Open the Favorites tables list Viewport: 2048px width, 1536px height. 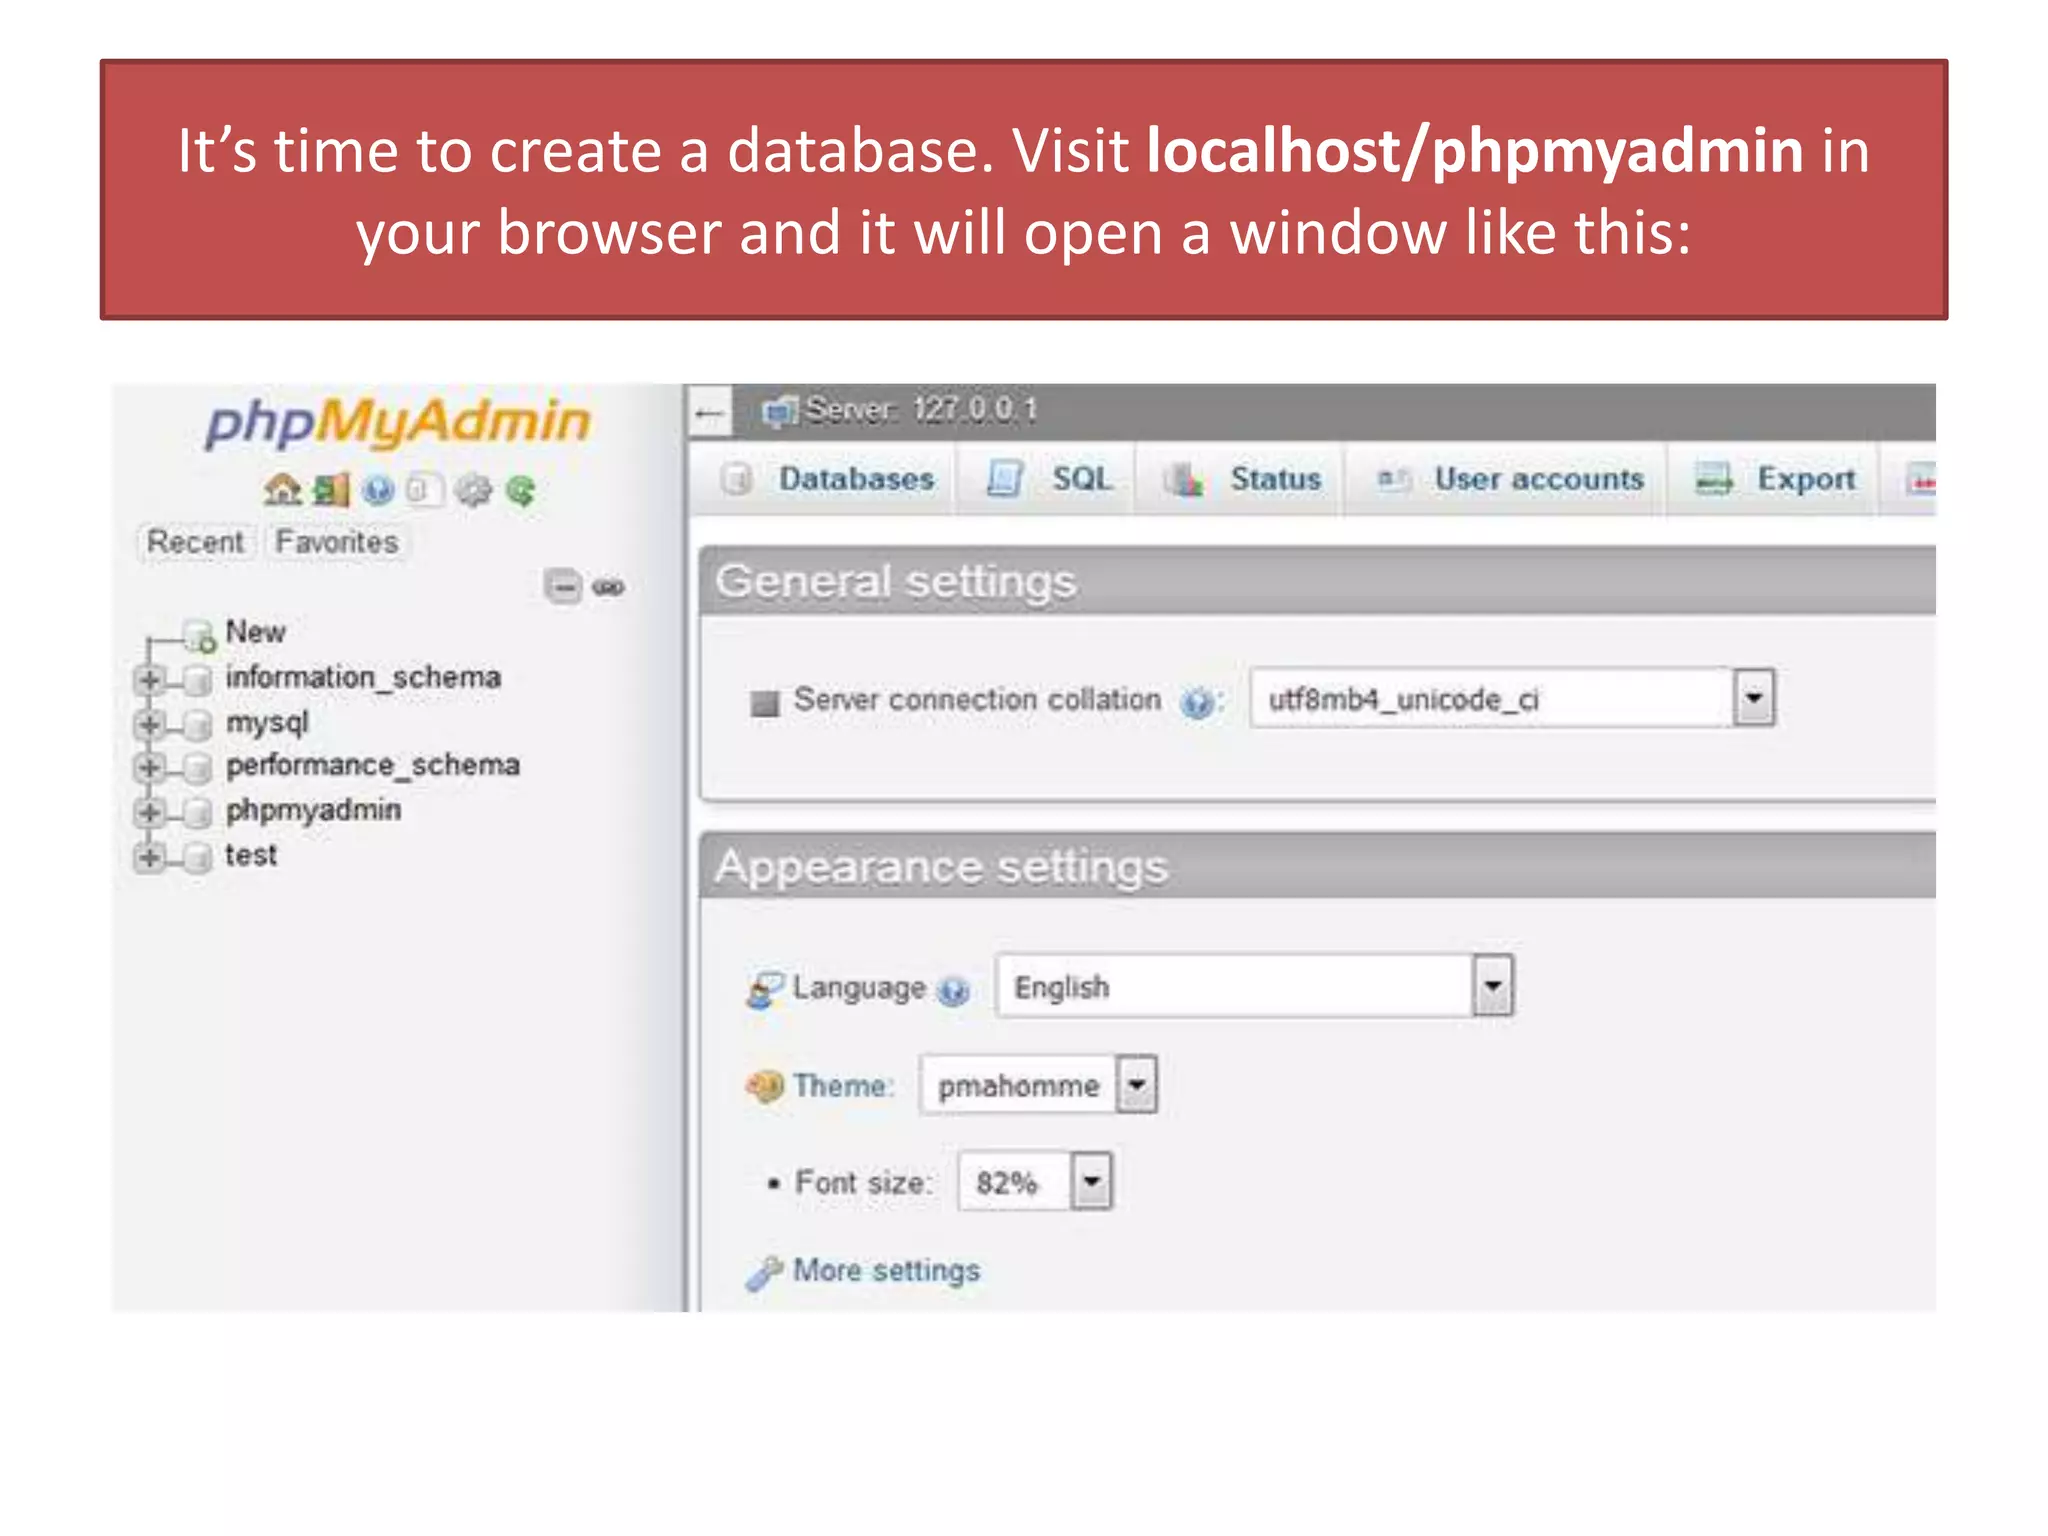[x=337, y=542]
